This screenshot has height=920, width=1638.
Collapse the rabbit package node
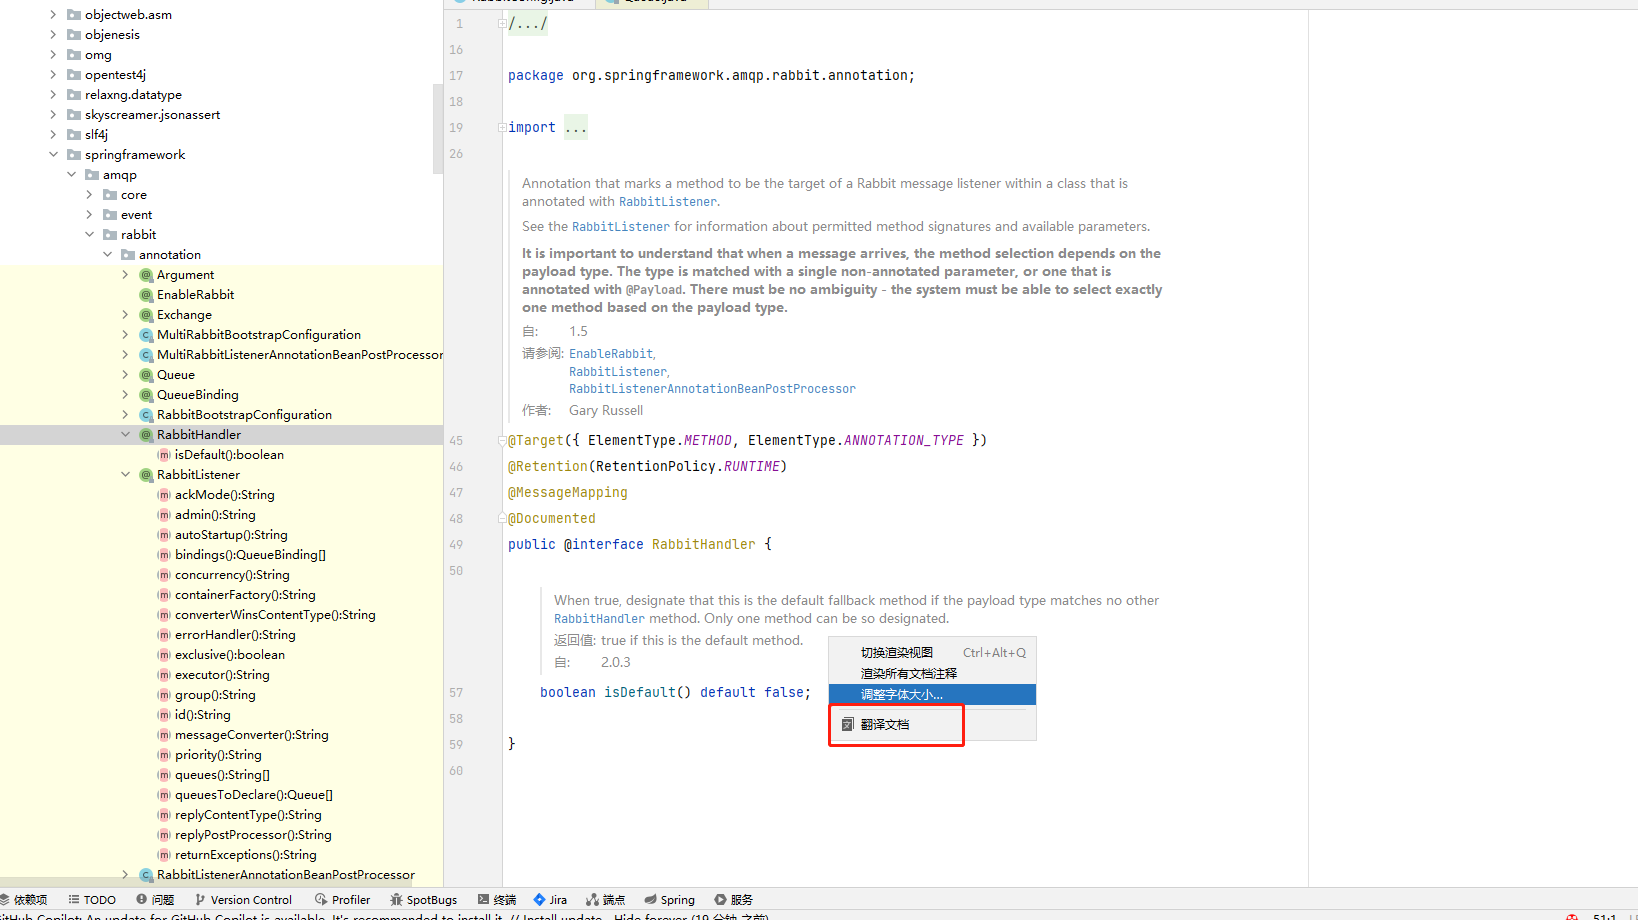click(x=89, y=235)
